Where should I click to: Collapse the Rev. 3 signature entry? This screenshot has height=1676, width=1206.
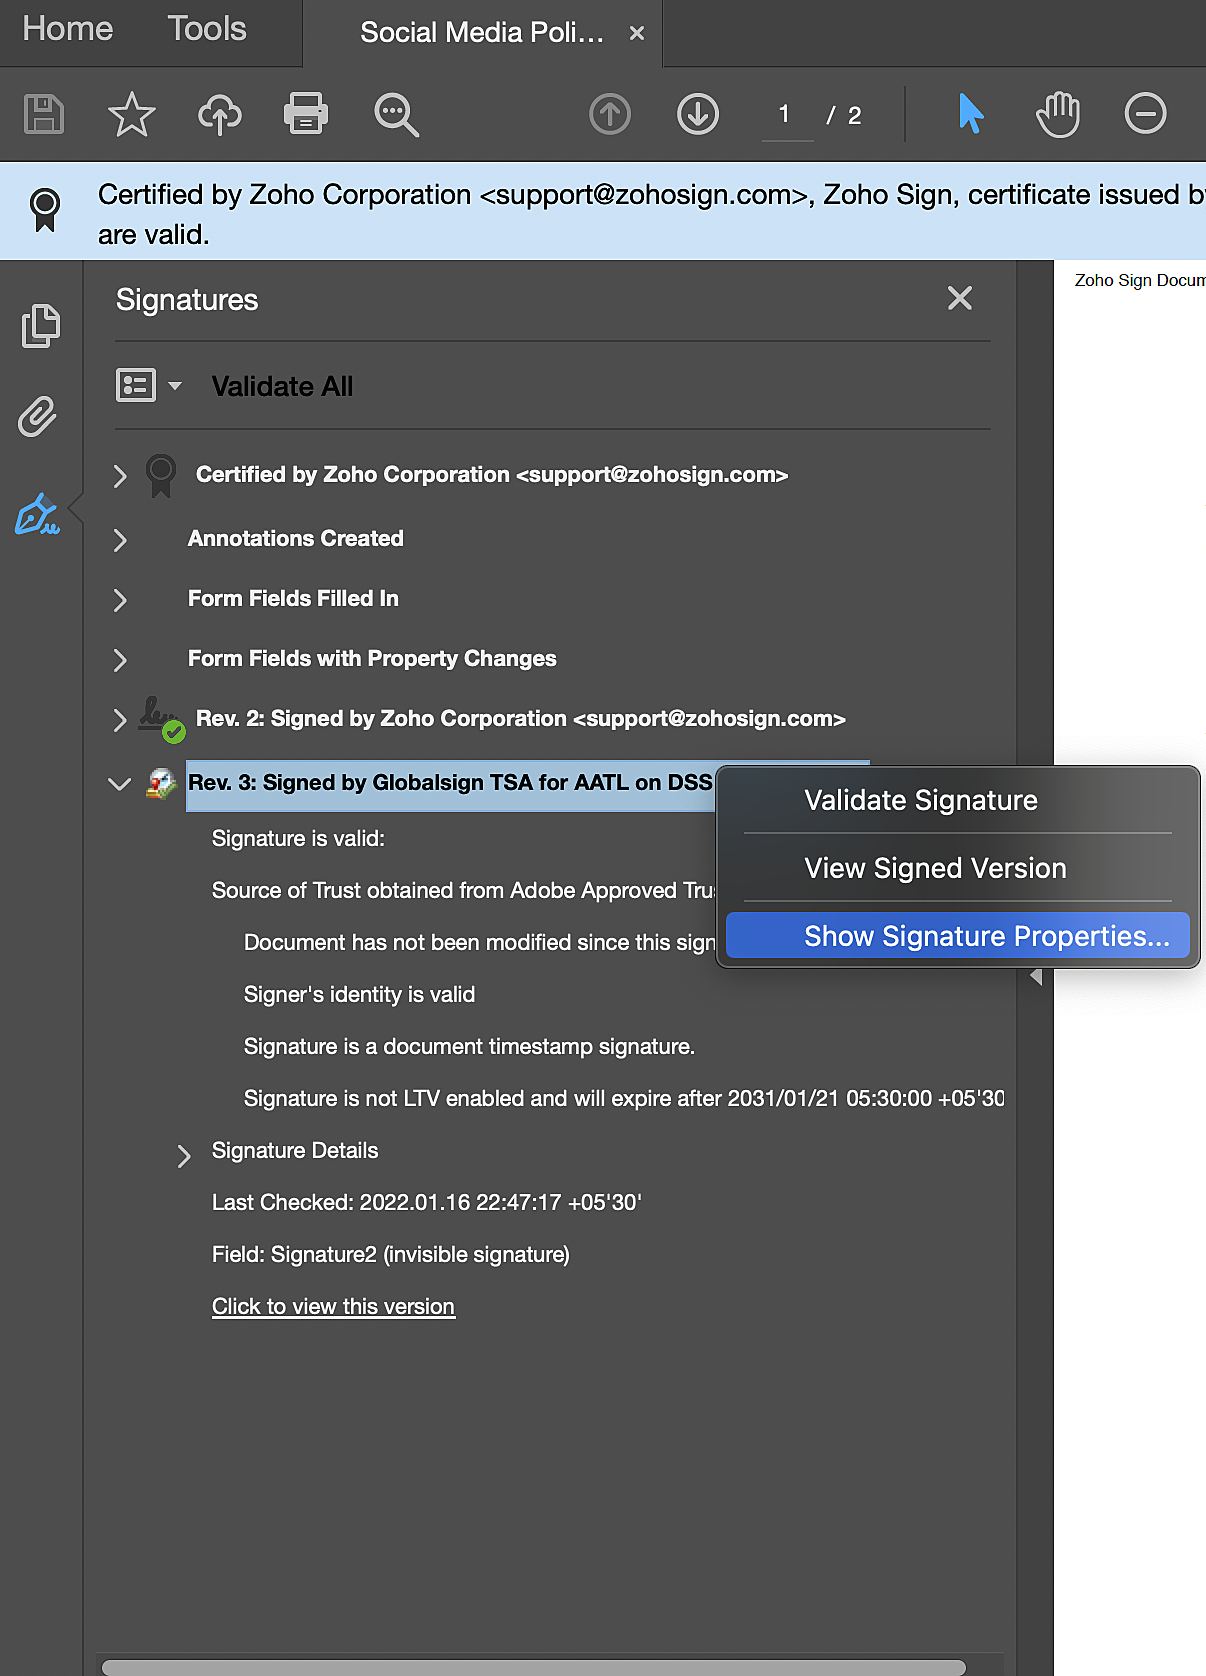119,783
